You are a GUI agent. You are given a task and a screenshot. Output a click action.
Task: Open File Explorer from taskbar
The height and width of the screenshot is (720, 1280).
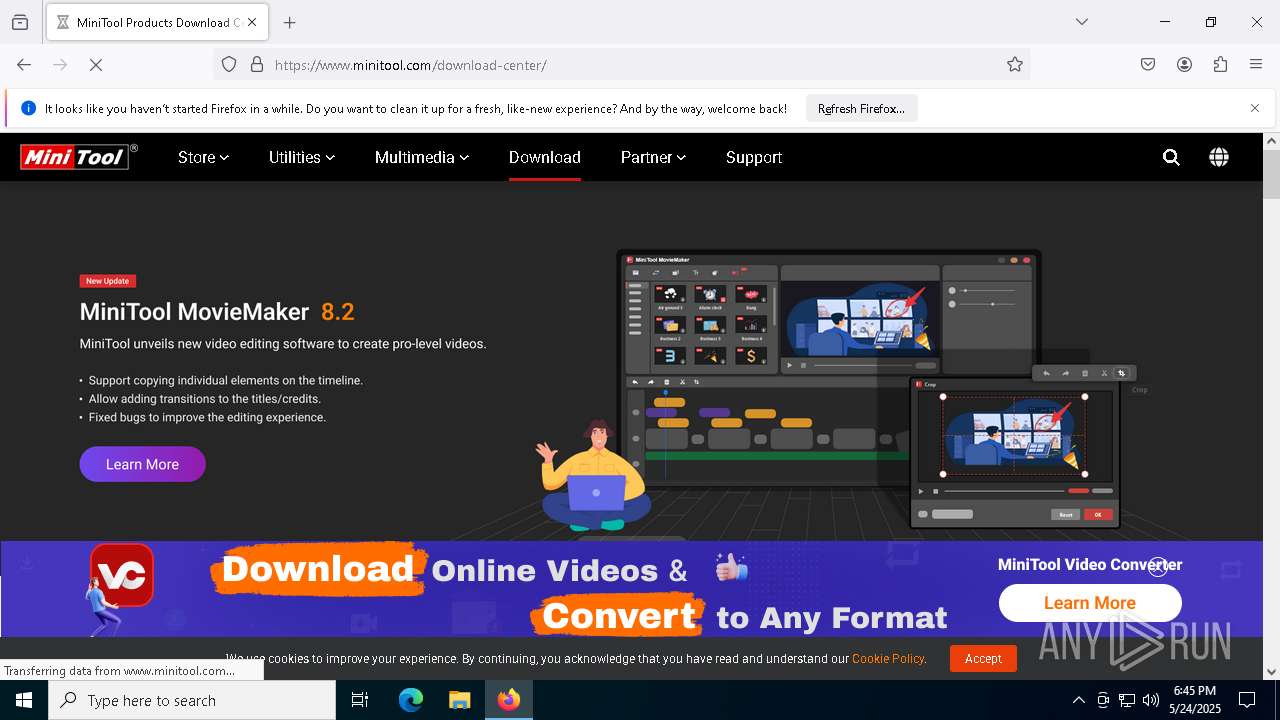pyautogui.click(x=459, y=700)
